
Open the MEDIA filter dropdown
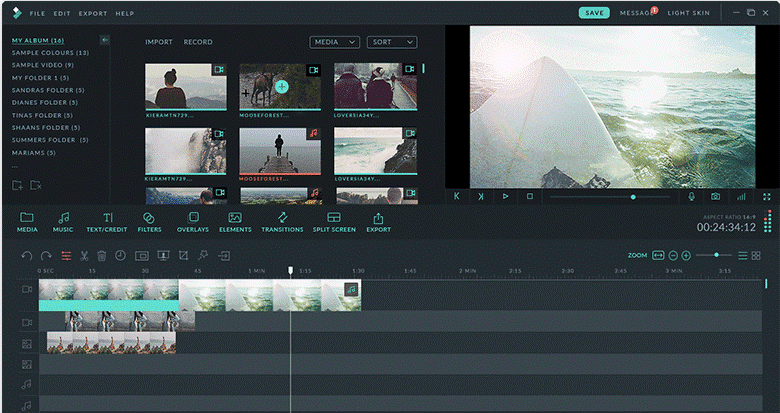click(x=334, y=42)
